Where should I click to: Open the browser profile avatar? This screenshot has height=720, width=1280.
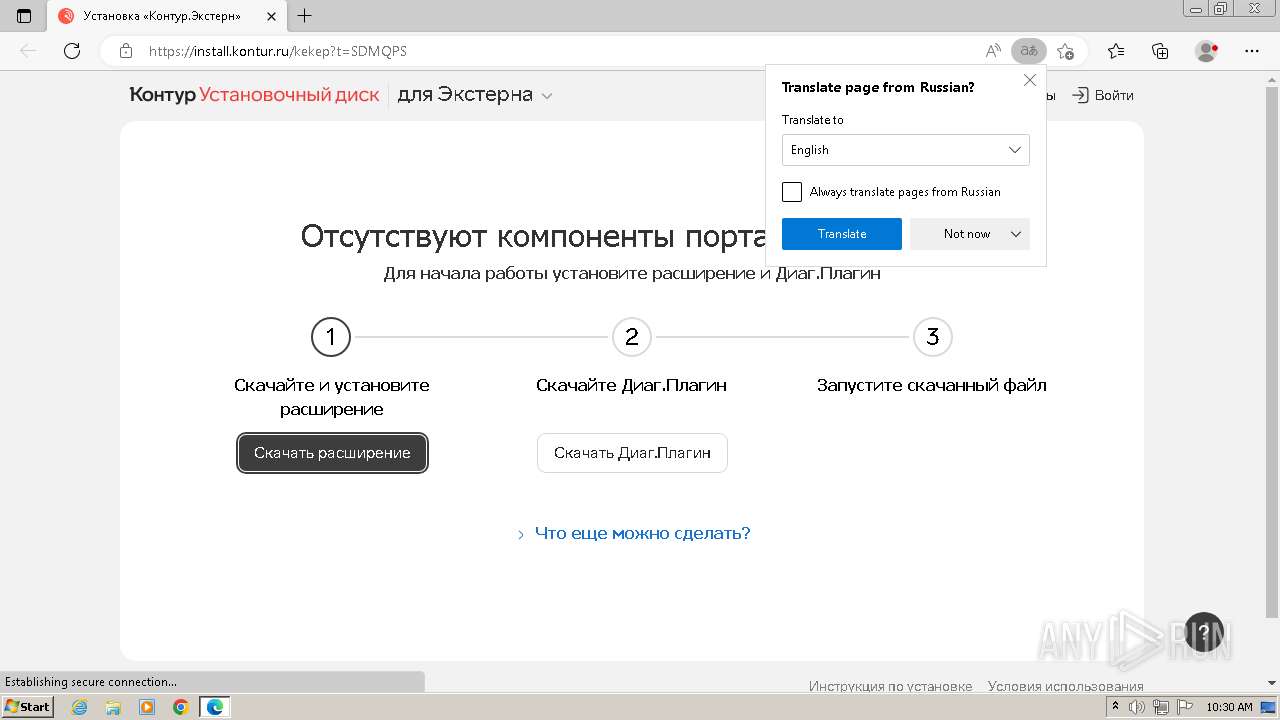(1207, 51)
